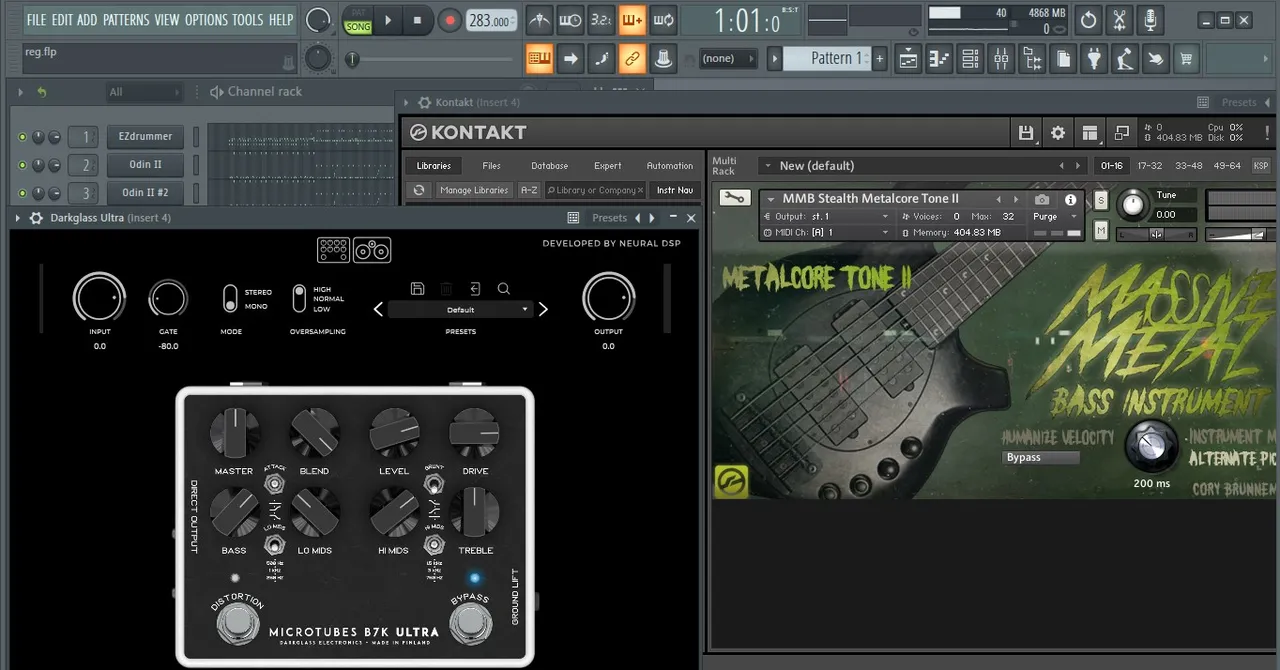Toggle loop recording icon
The image size is (1280, 670).
click(663, 20)
